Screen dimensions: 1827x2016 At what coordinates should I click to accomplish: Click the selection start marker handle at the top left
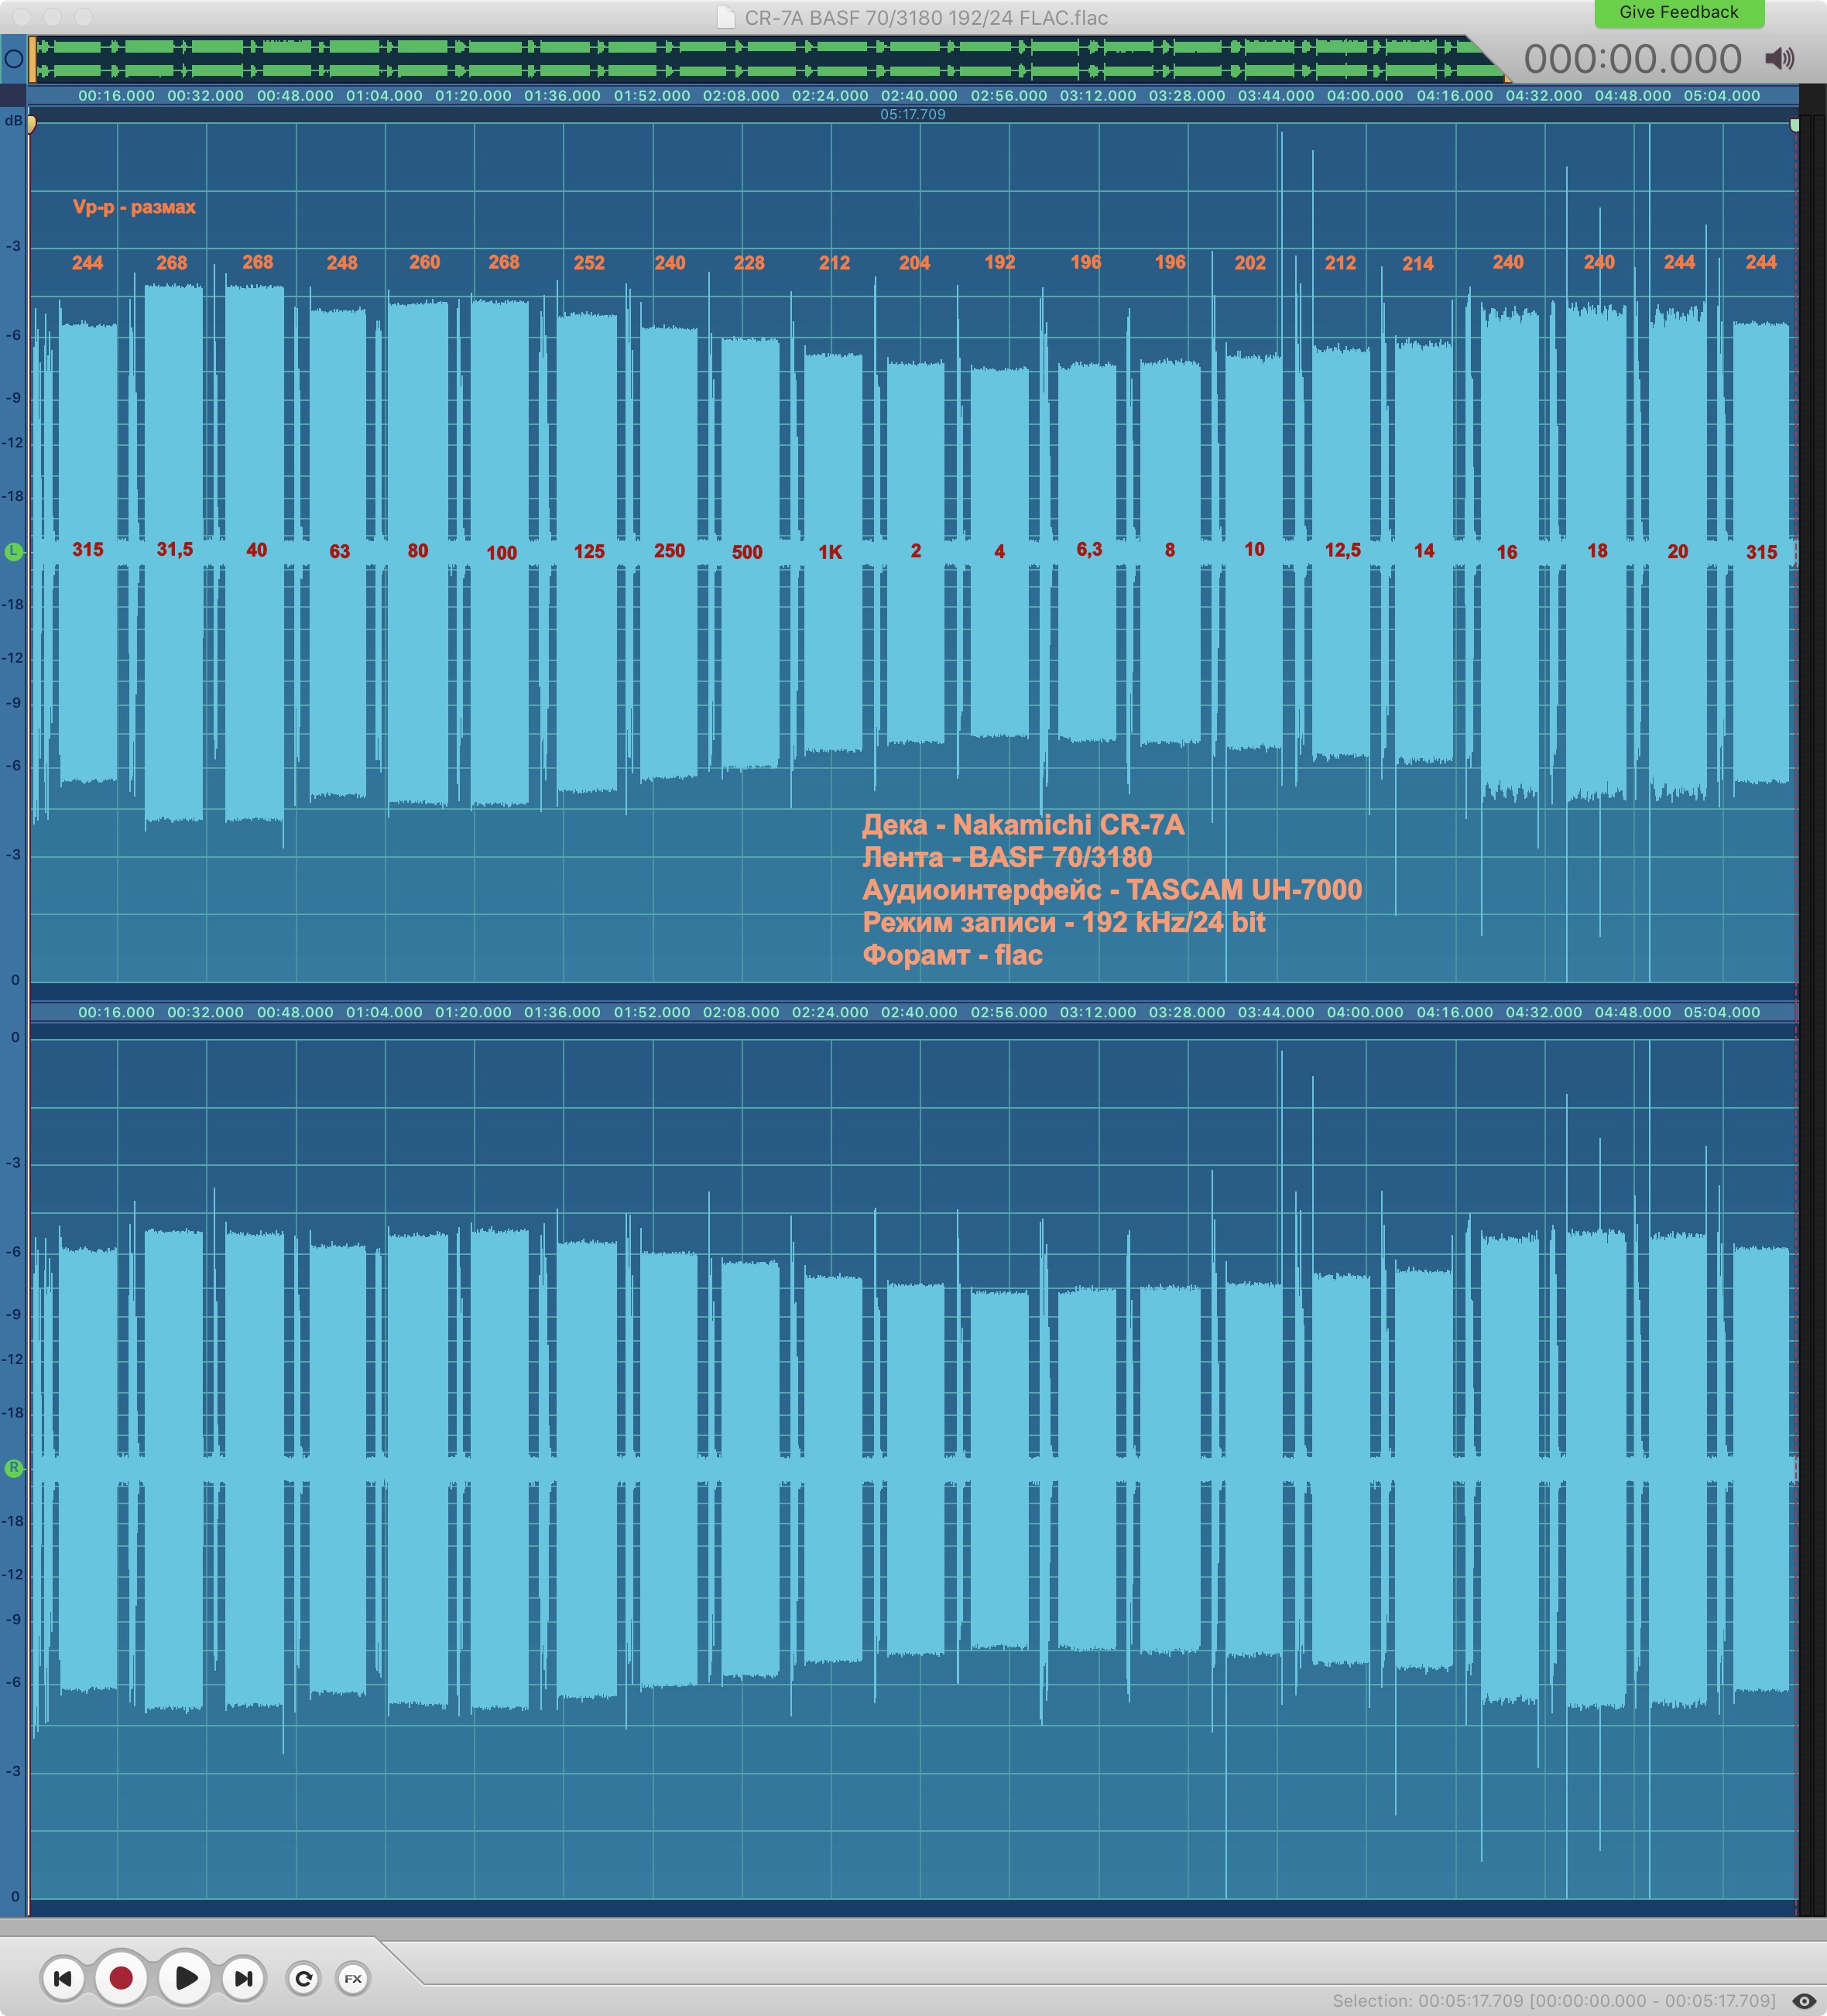click(32, 124)
